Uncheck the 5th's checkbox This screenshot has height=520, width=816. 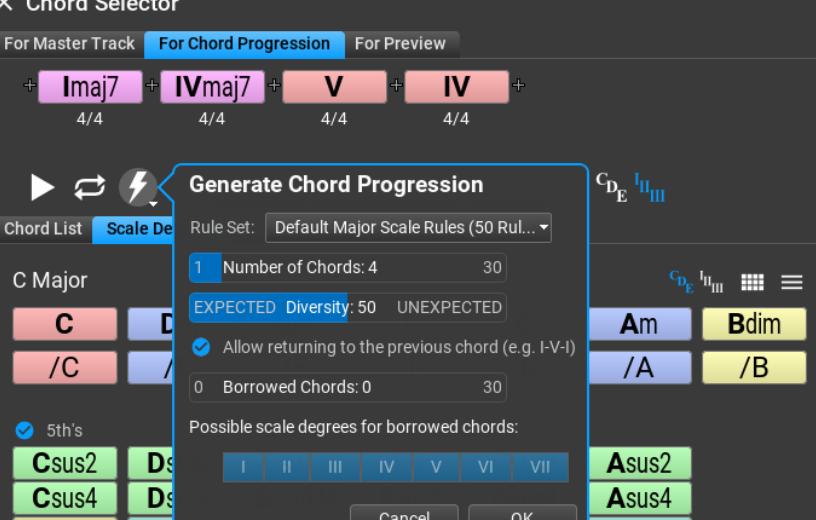25,431
